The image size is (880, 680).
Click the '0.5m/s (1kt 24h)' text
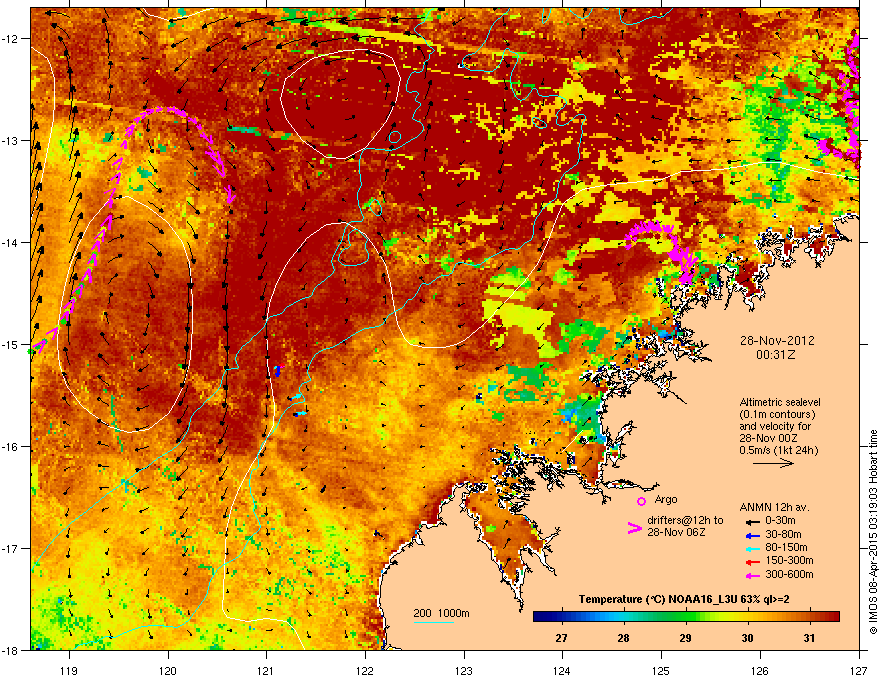(778, 450)
